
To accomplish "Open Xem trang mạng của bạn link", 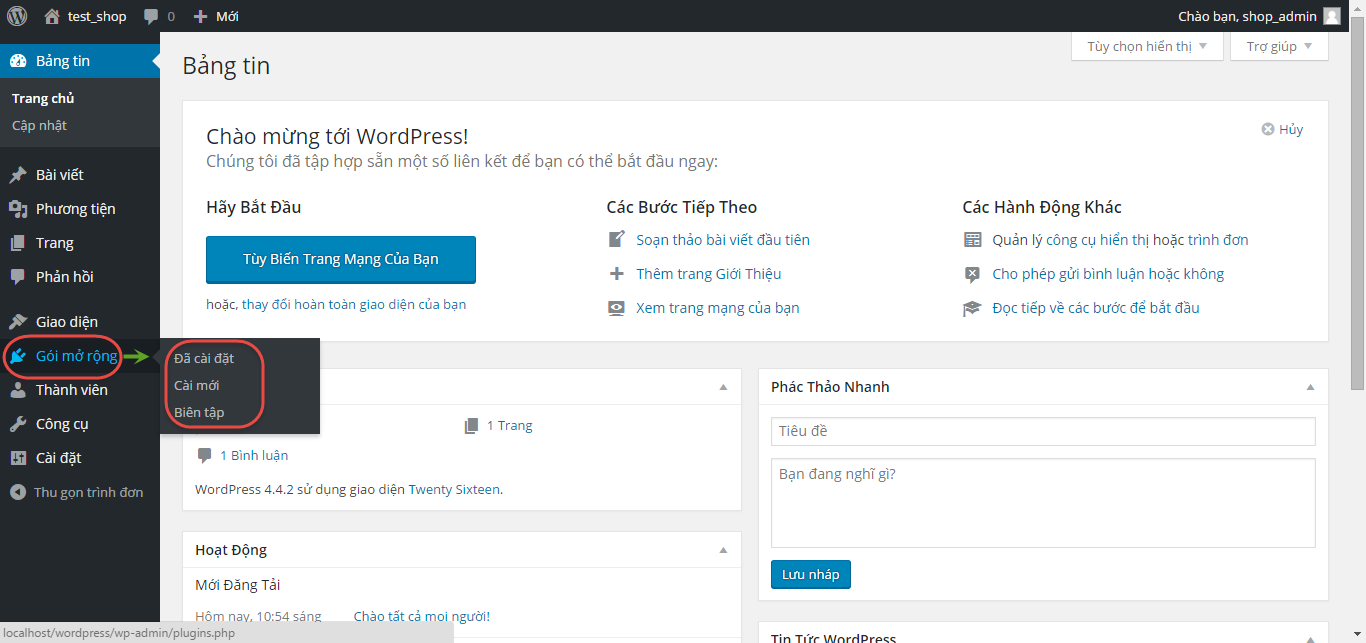I will point(718,308).
